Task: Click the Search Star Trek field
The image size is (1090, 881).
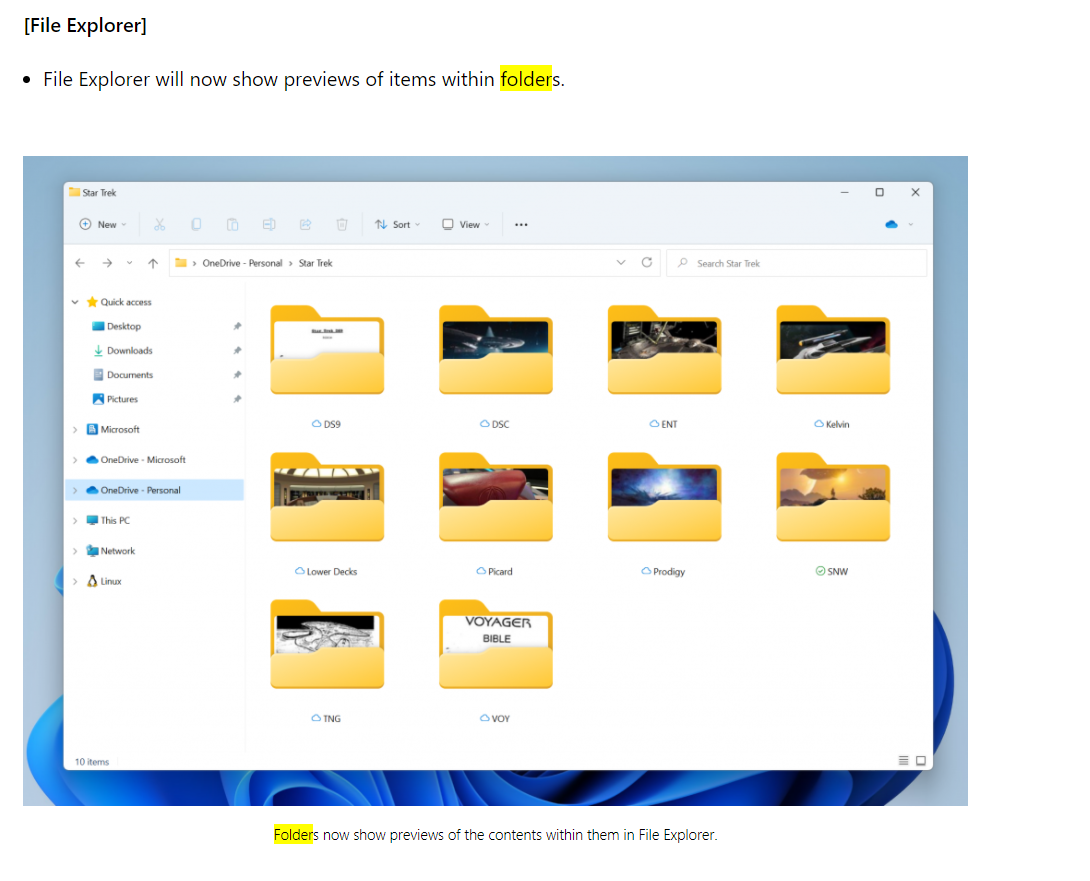Action: (x=797, y=263)
